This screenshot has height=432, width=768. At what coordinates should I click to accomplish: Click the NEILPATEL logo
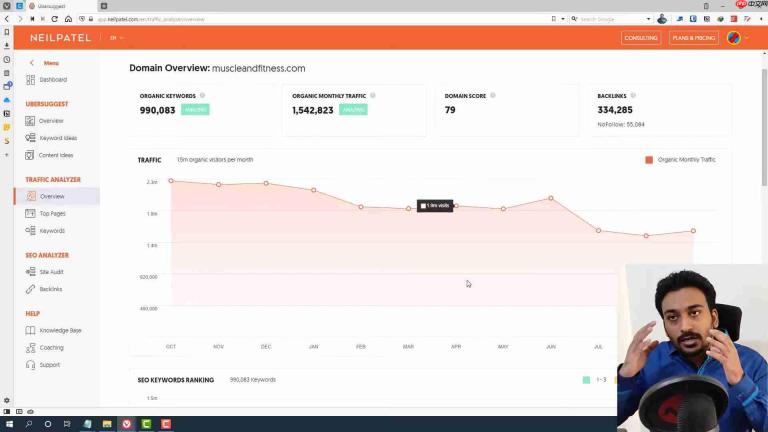tap(60, 38)
